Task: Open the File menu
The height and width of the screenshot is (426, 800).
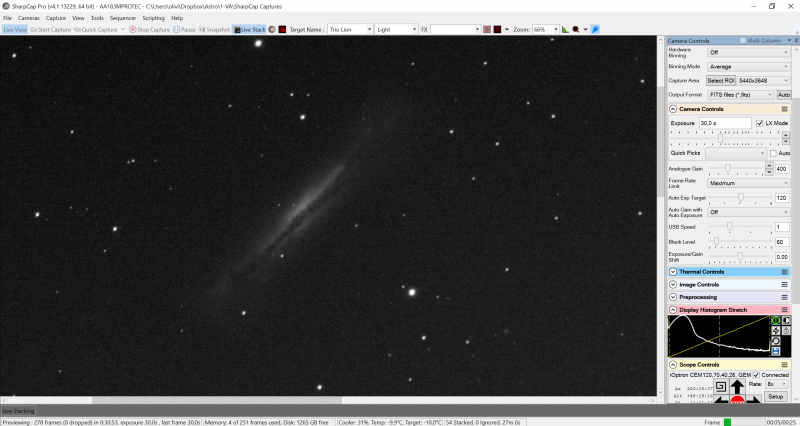Action: [x=8, y=18]
